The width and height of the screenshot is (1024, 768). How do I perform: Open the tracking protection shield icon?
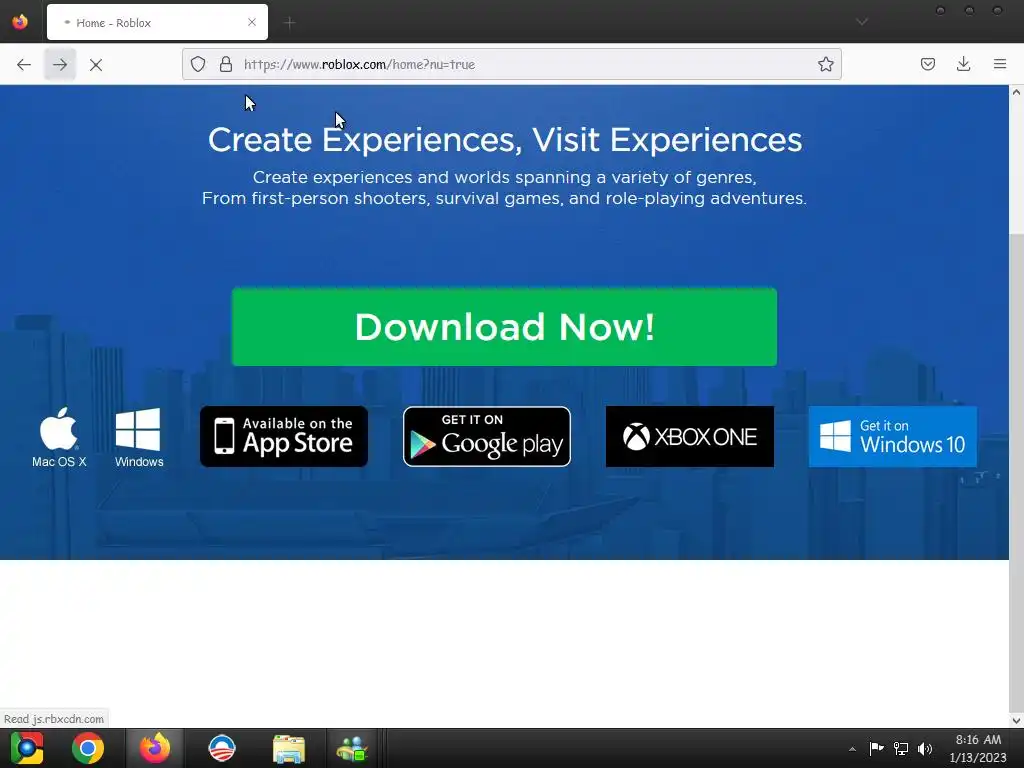point(198,64)
